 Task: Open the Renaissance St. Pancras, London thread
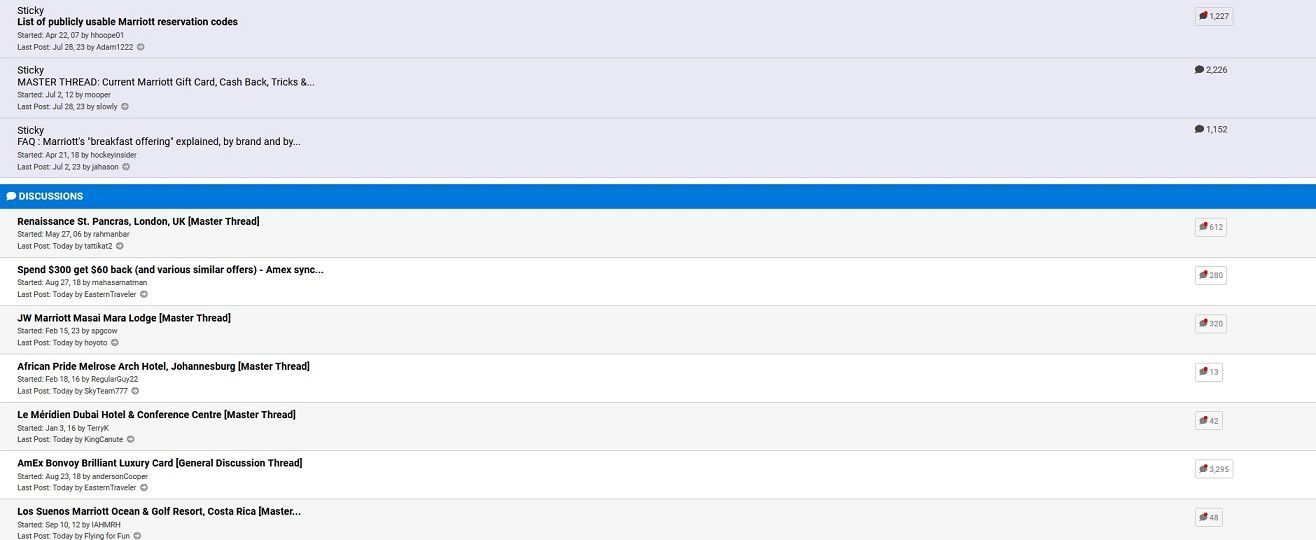coord(138,221)
